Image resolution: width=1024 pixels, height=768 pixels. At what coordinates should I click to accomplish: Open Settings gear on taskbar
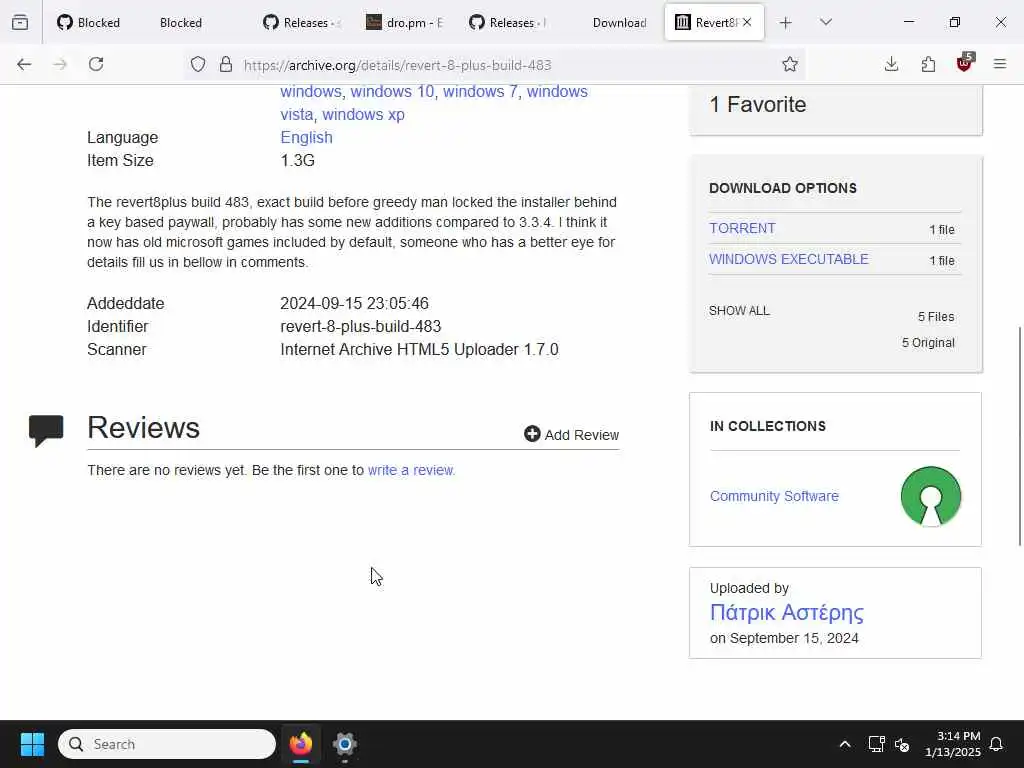pos(345,744)
